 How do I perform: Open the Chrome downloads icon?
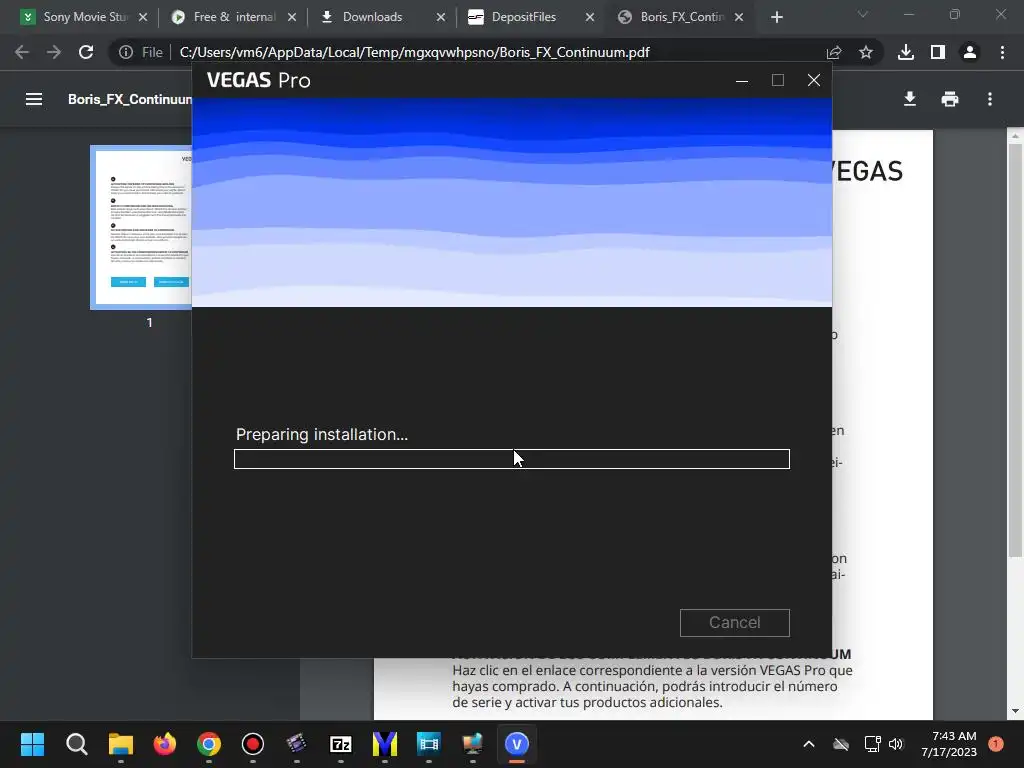point(906,52)
